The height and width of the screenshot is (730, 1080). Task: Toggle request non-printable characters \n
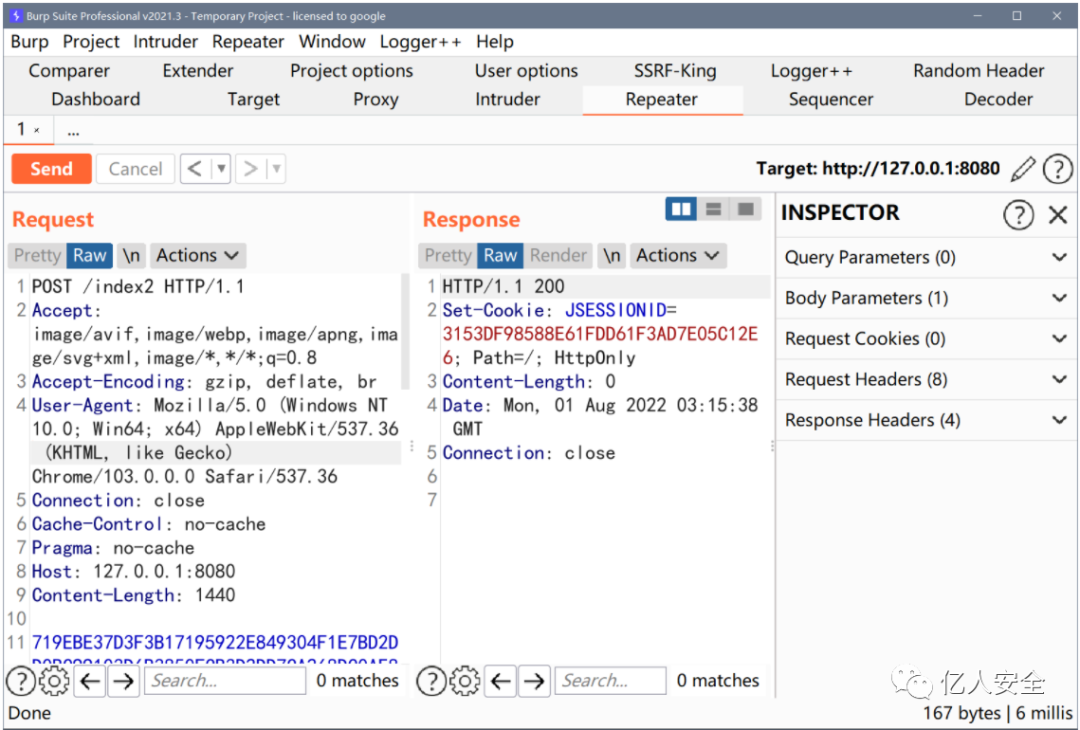pos(131,256)
